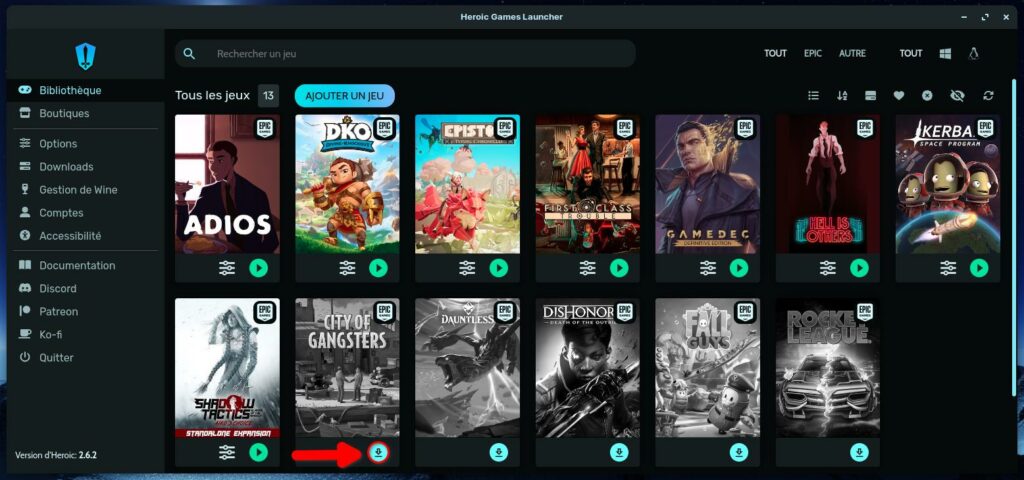Open the Downloads sidebar item

click(x=66, y=167)
